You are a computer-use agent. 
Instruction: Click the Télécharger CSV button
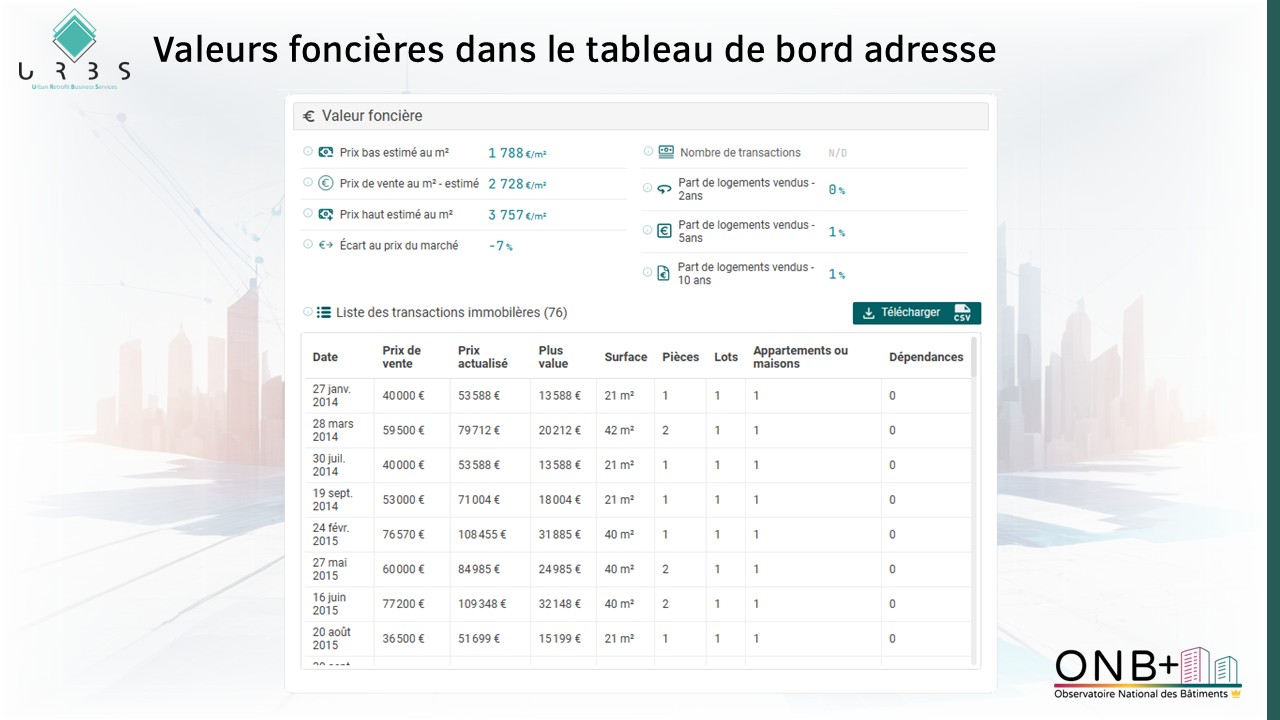916,313
